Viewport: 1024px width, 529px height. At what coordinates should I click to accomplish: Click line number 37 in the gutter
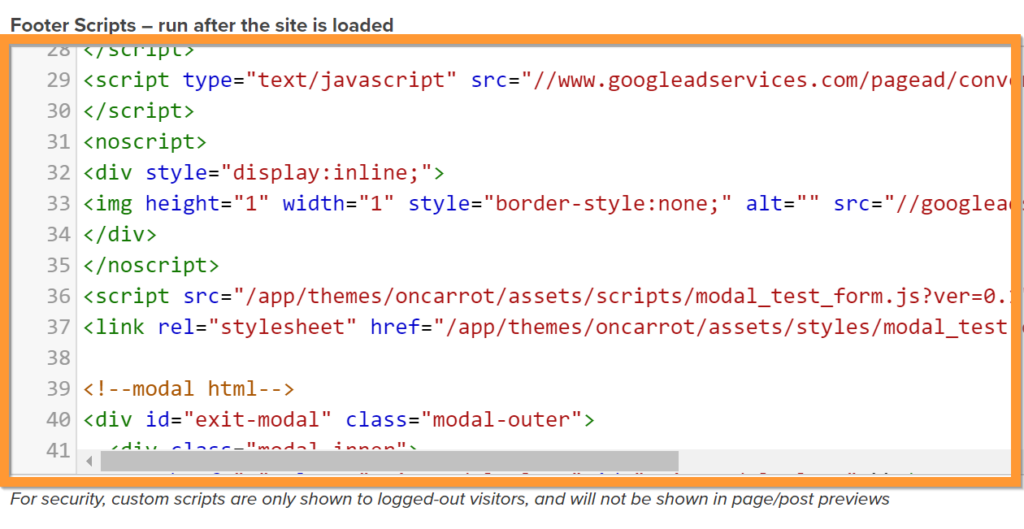[58, 327]
